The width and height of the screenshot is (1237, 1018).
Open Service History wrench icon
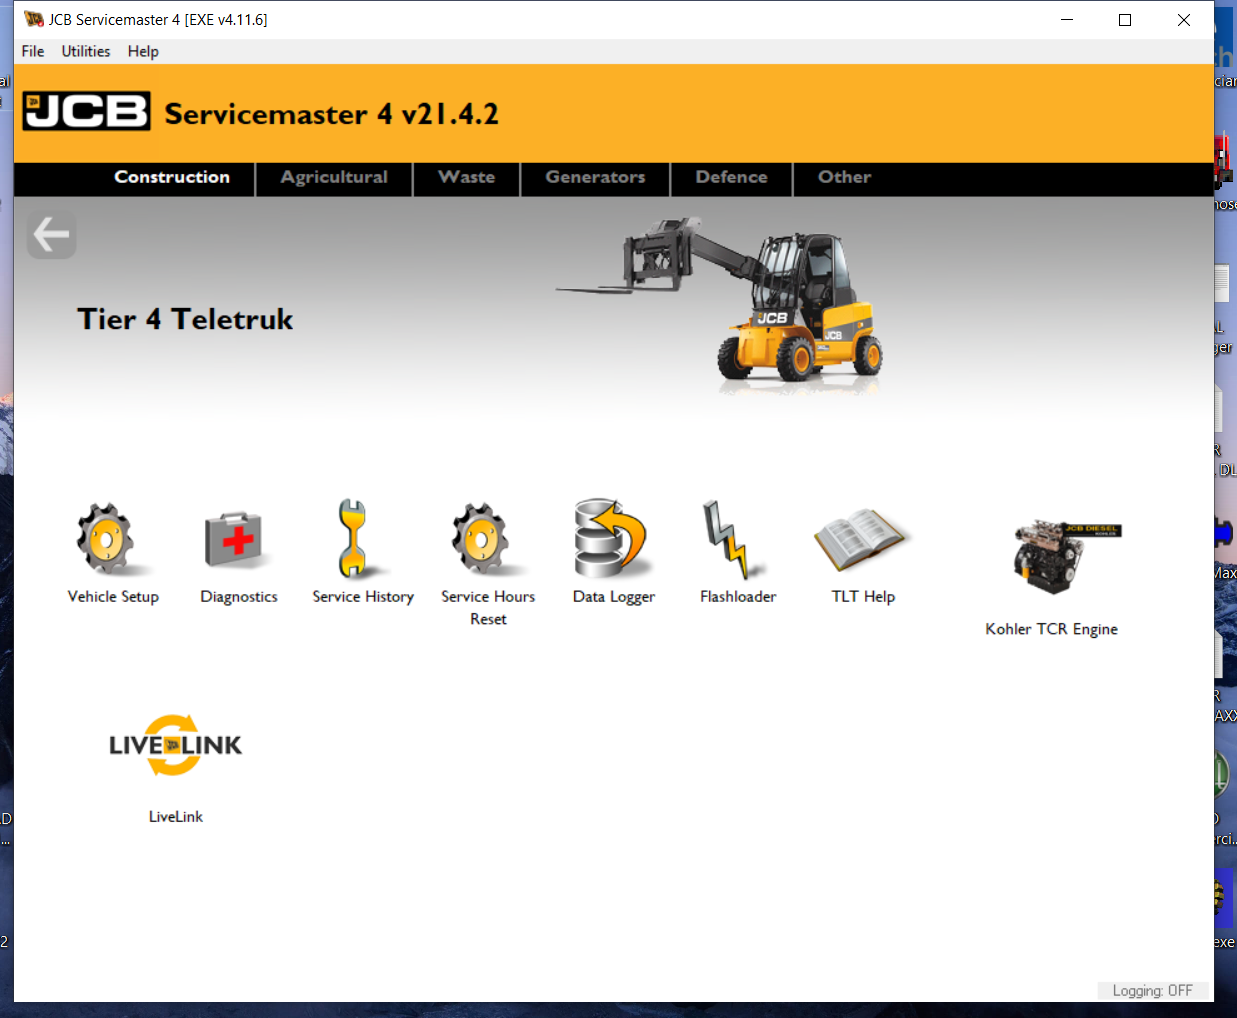pos(353,541)
